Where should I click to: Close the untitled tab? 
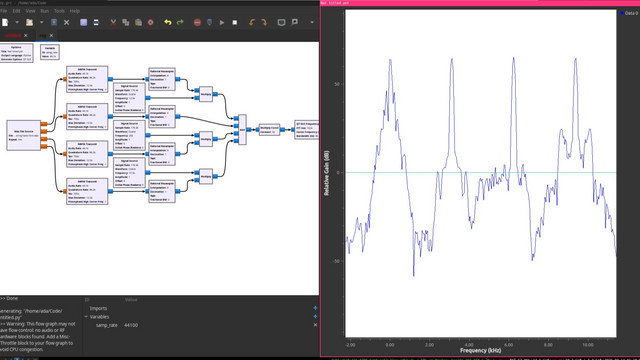click(x=26, y=36)
